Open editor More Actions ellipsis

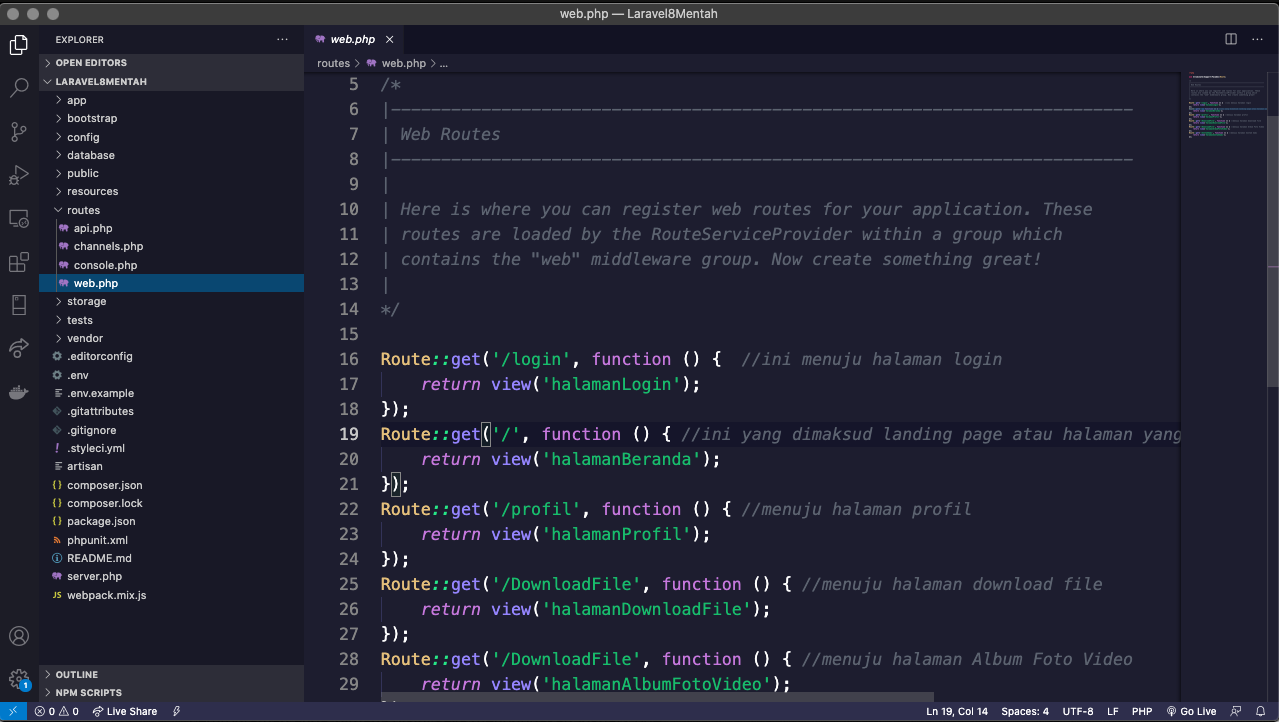pos(1258,39)
